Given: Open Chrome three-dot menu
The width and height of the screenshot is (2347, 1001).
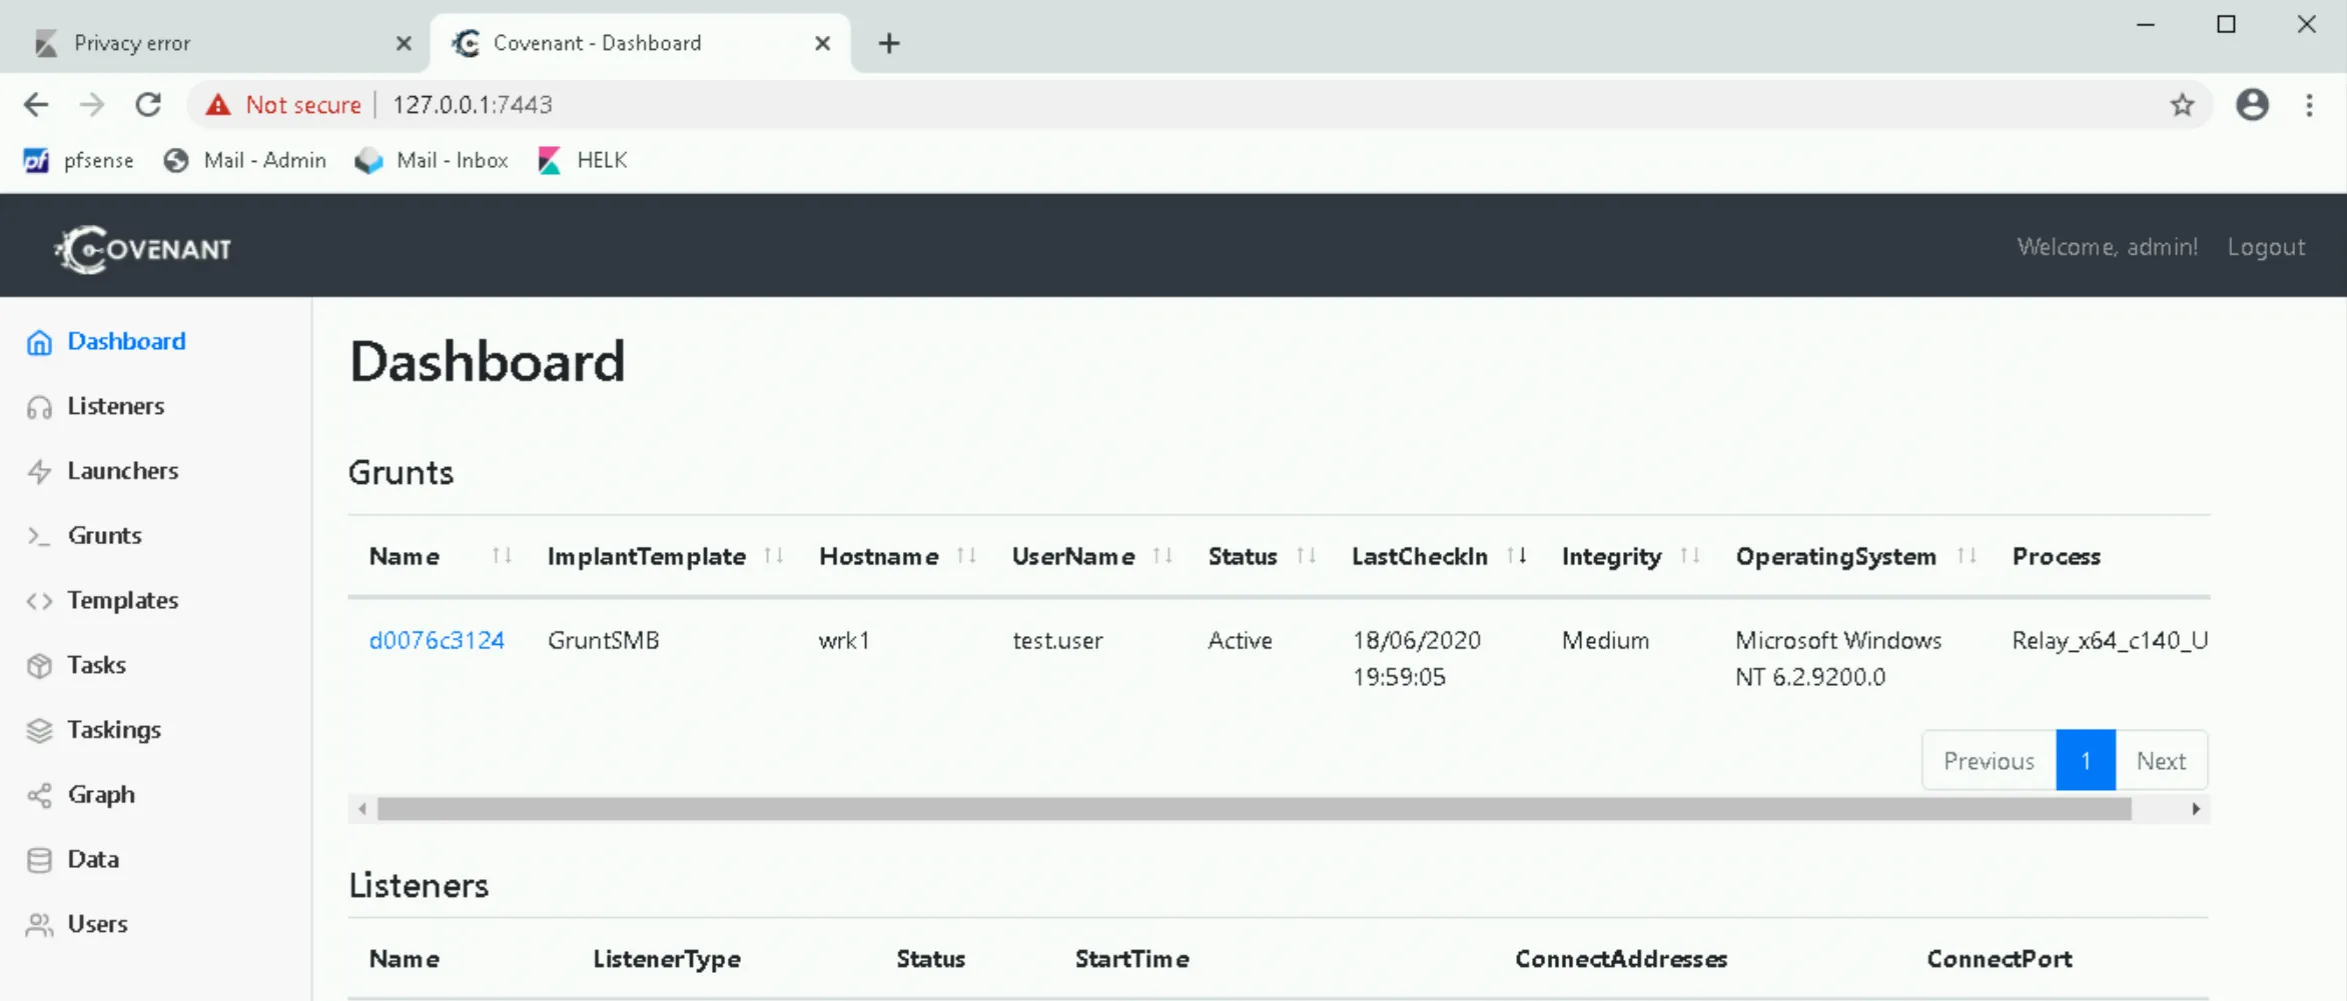Looking at the screenshot, I should click(2309, 104).
